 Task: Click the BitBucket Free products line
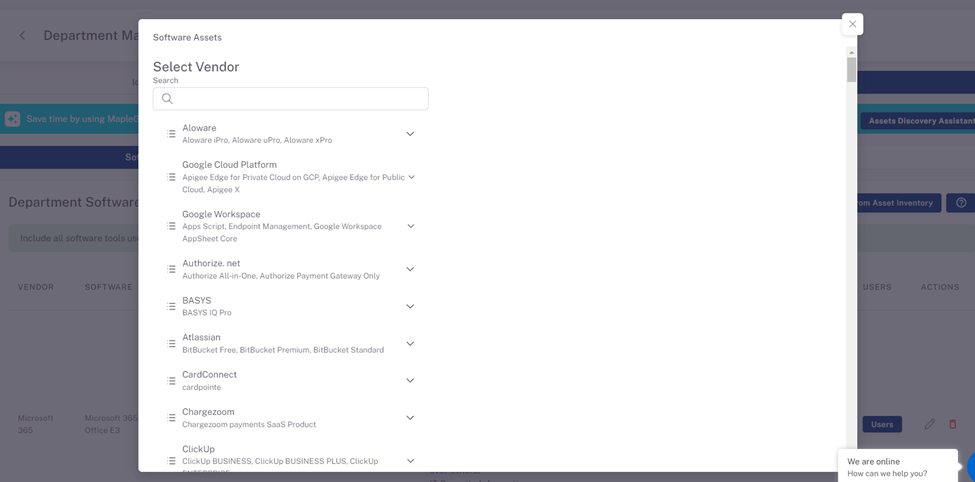[283, 350]
